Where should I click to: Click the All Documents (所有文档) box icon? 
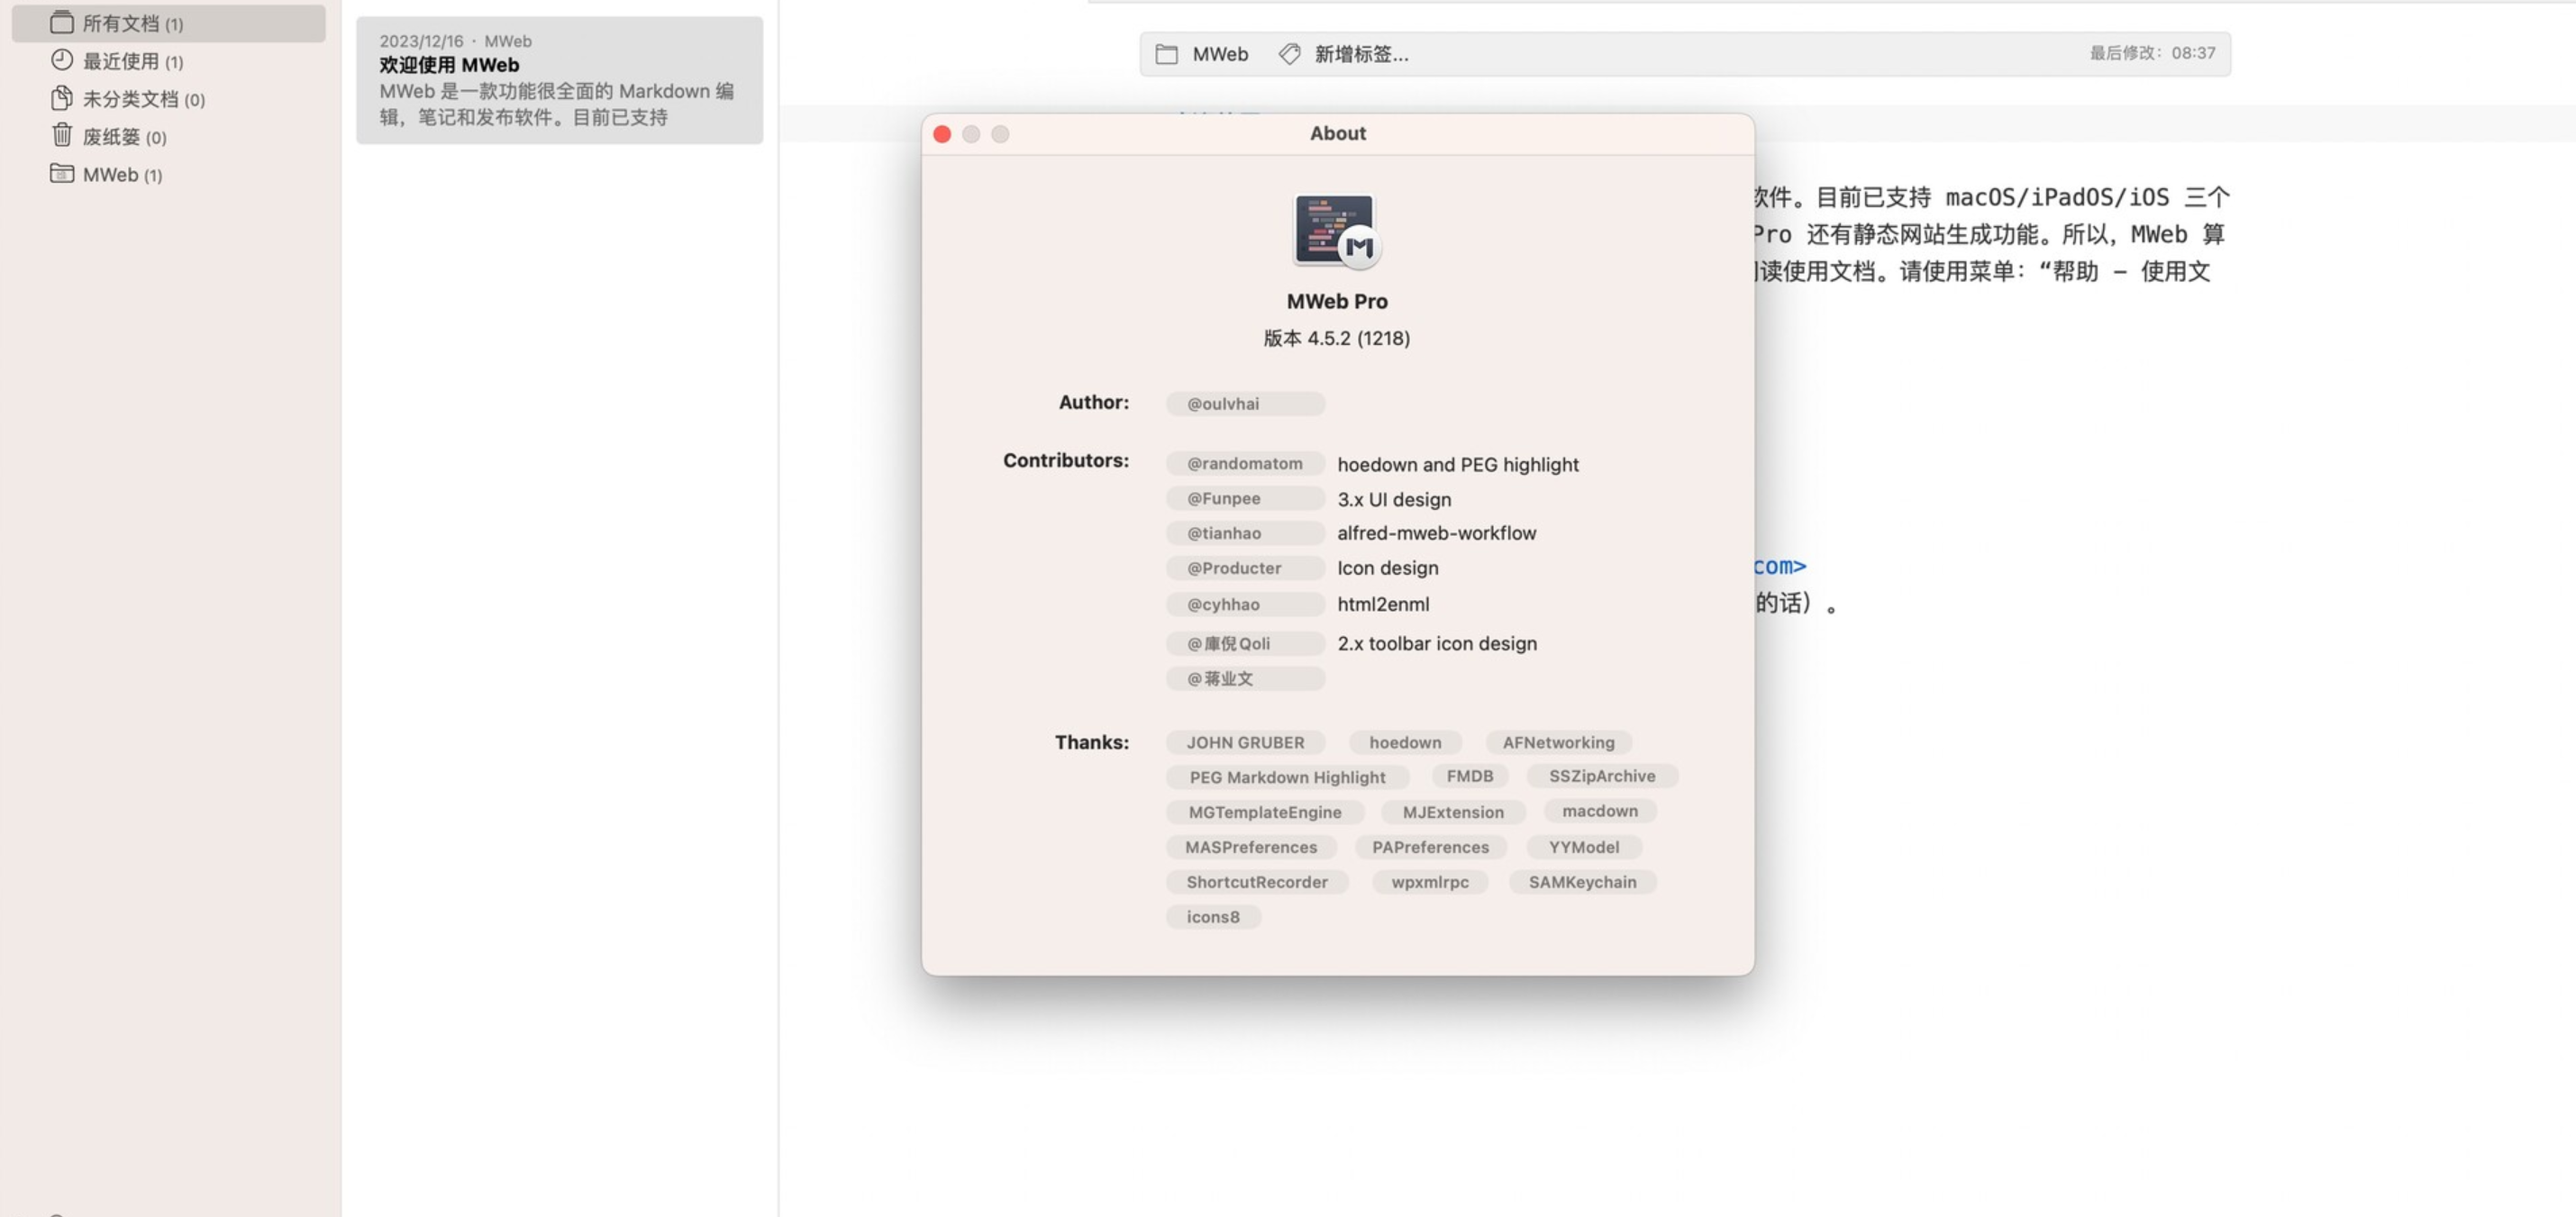point(62,22)
